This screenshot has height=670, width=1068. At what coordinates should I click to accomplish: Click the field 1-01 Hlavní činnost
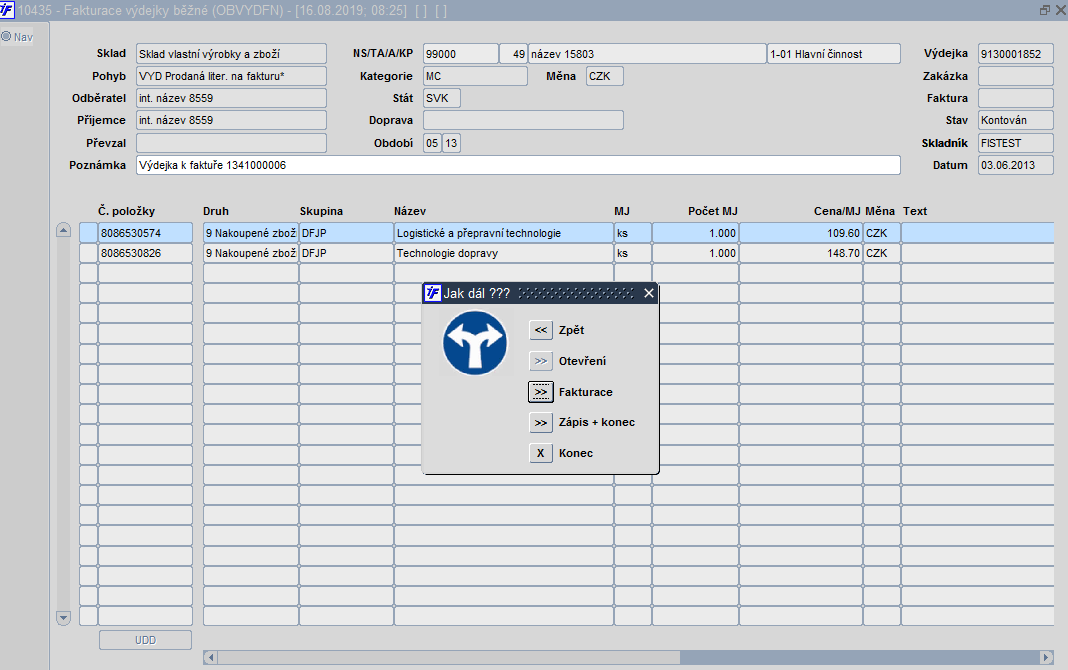pos(834,54)
